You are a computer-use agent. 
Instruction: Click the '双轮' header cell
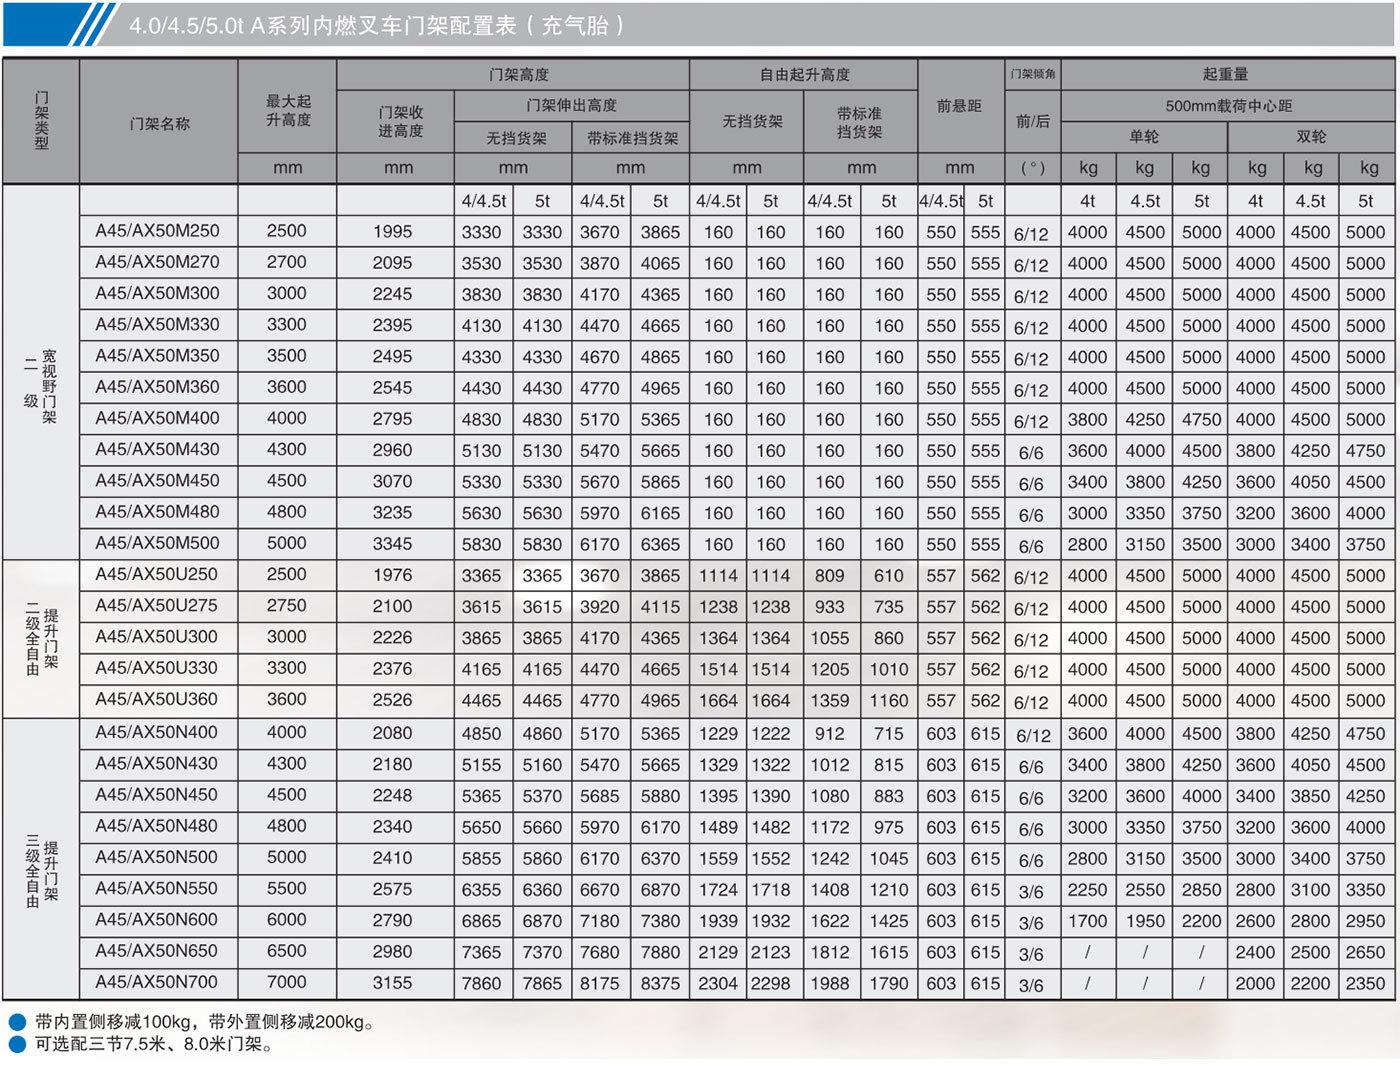tap(1311, 136)
